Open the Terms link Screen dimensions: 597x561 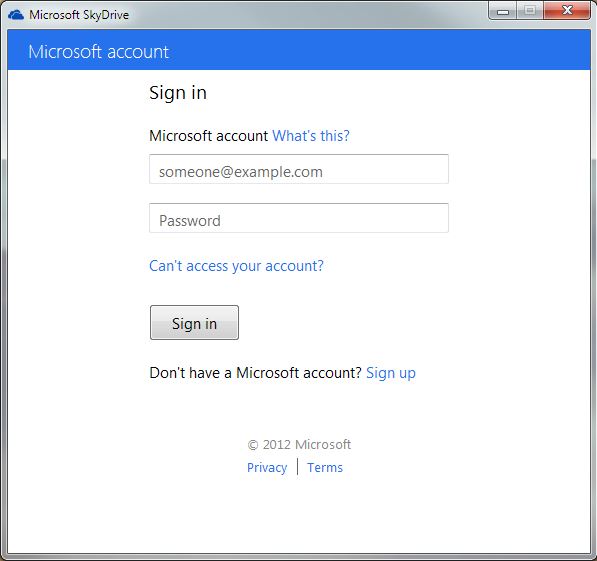325,467
